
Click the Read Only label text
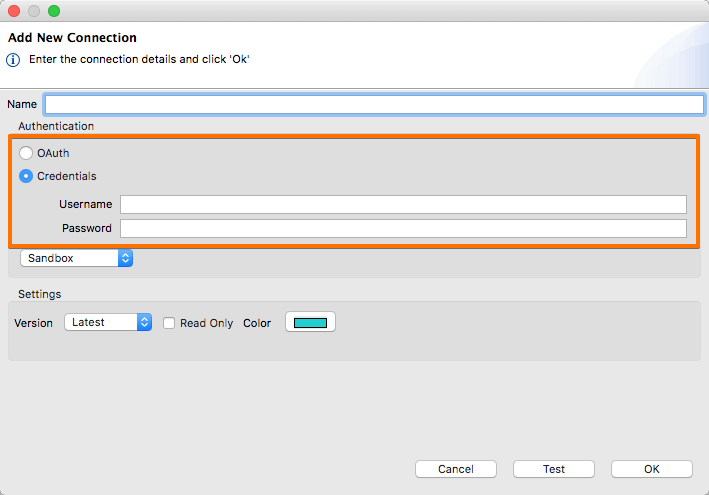(x=207, y=323)
